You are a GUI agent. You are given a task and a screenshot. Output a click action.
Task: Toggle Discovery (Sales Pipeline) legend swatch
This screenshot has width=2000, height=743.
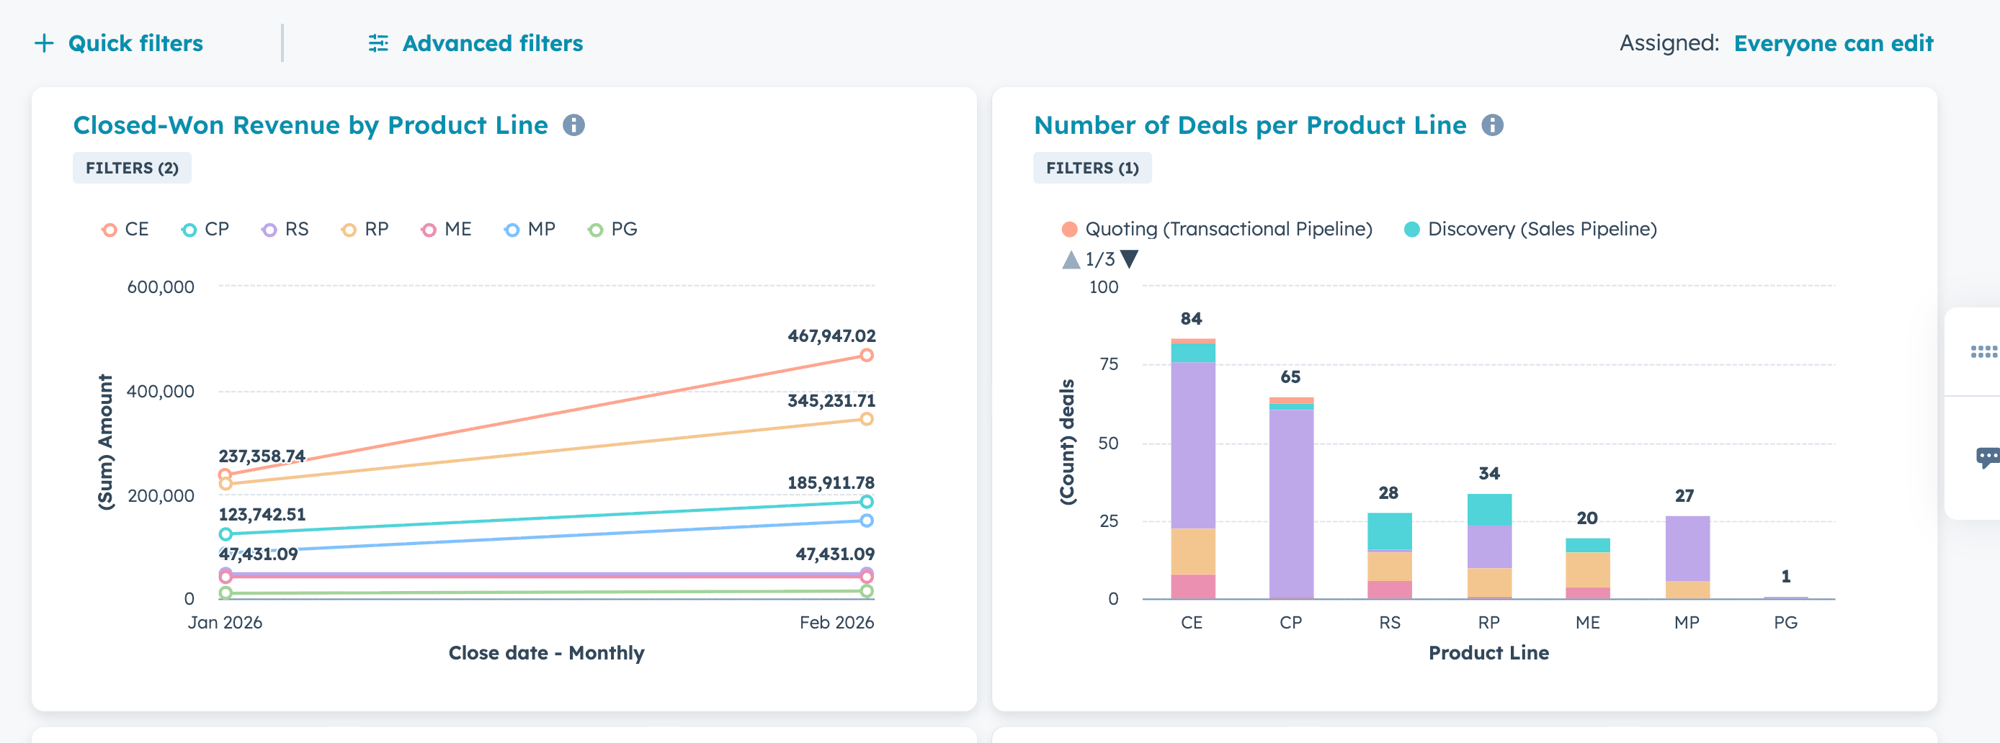[1412, 230]
